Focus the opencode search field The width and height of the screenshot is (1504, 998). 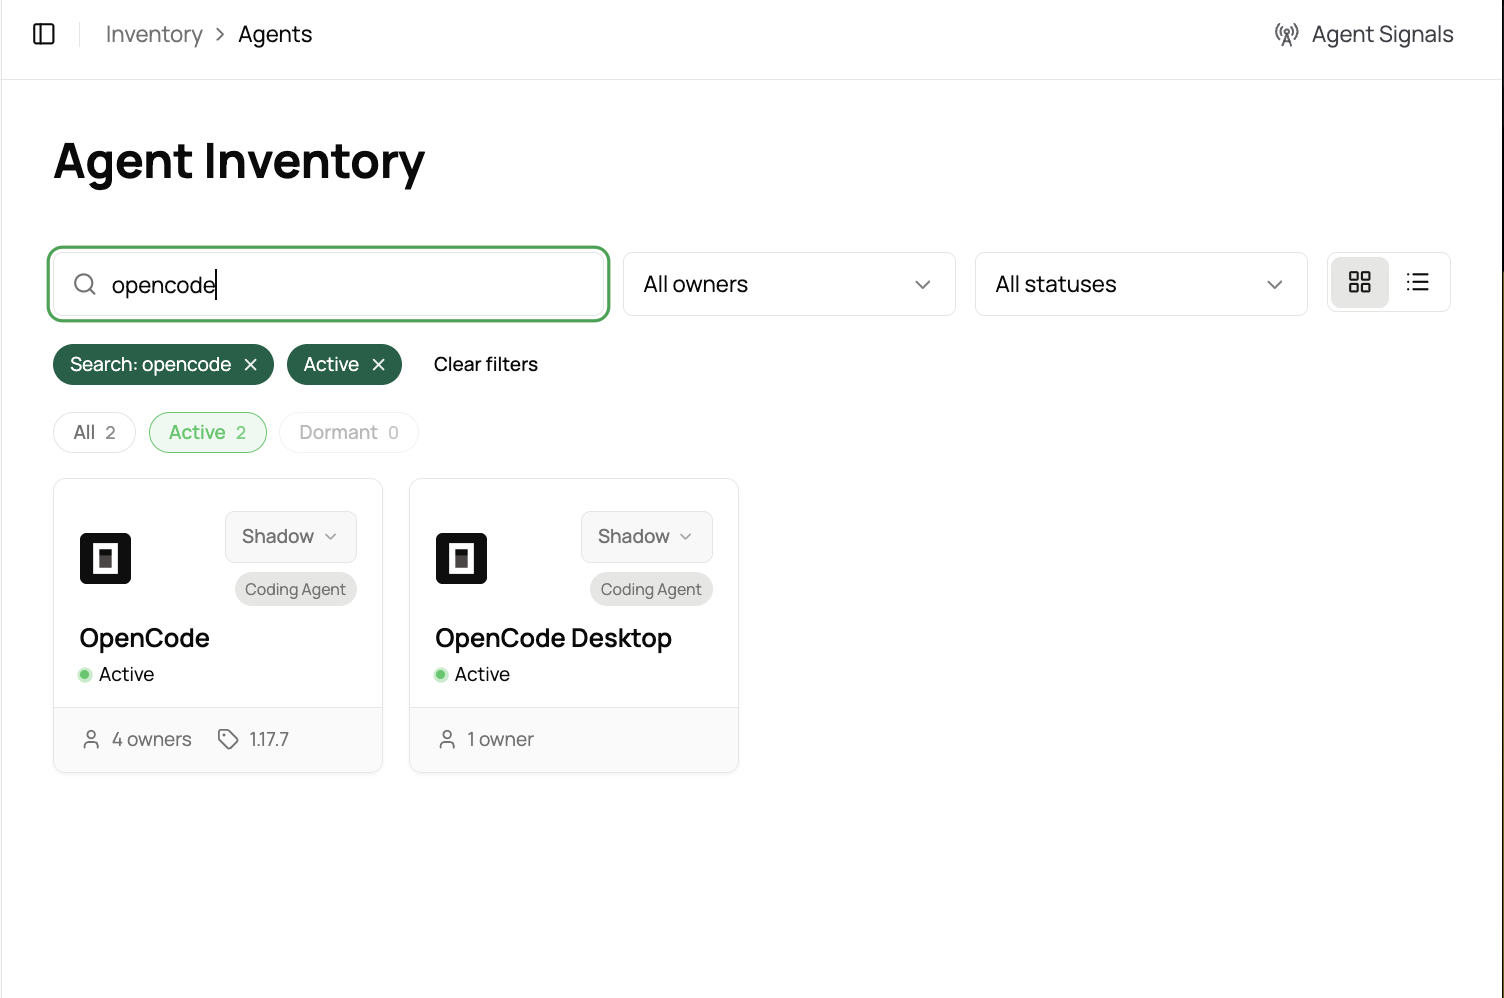coord(329,284)
